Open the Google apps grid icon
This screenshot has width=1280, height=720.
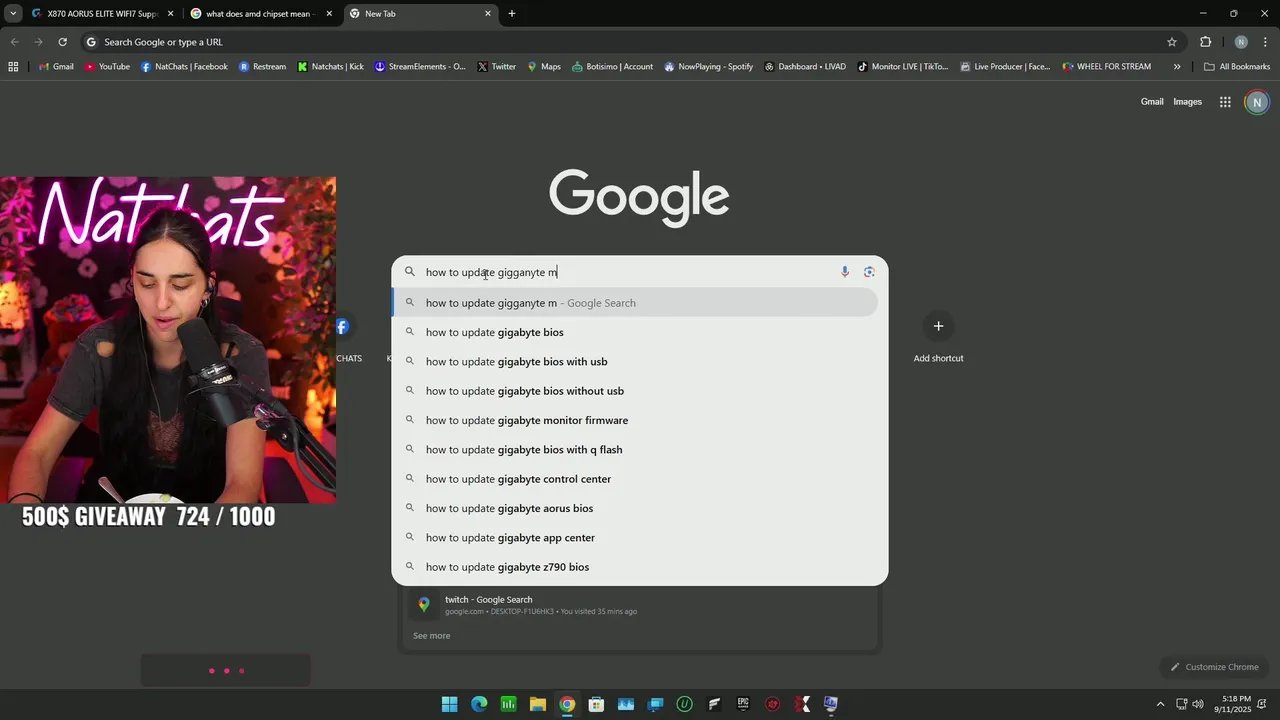[x=1225, y=102]
